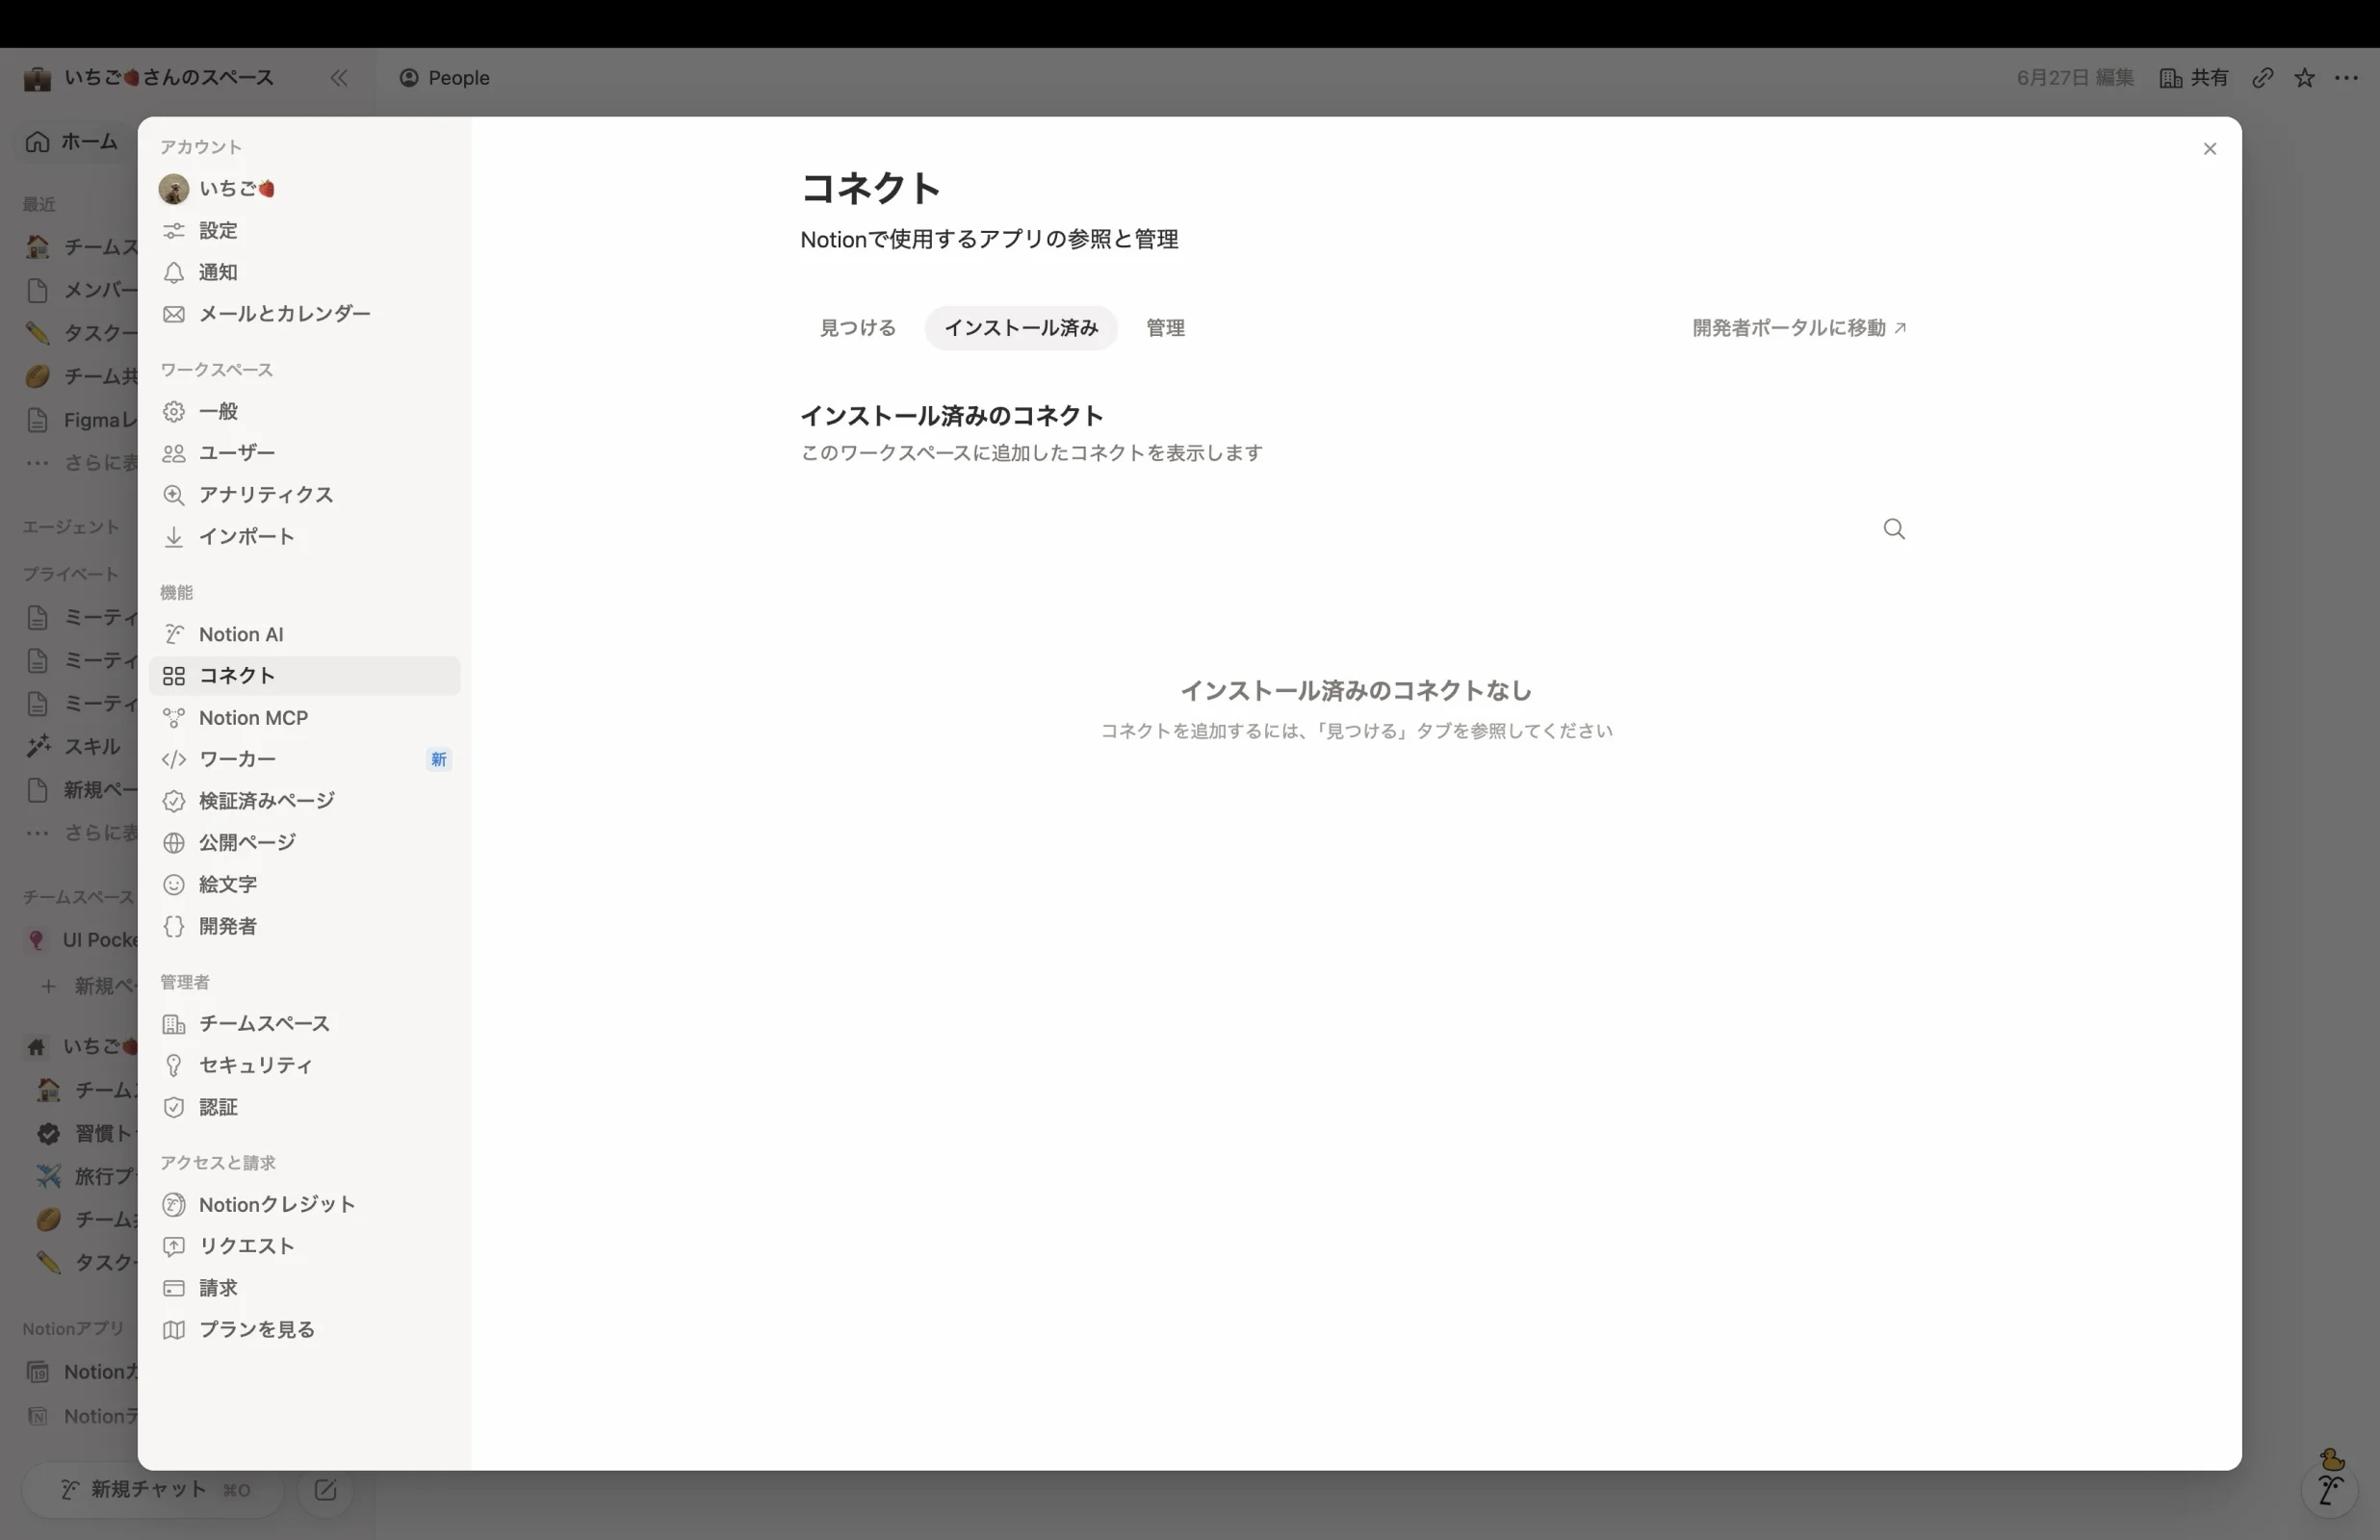Click 新規チャット button at bottom

pos(153,1490)
